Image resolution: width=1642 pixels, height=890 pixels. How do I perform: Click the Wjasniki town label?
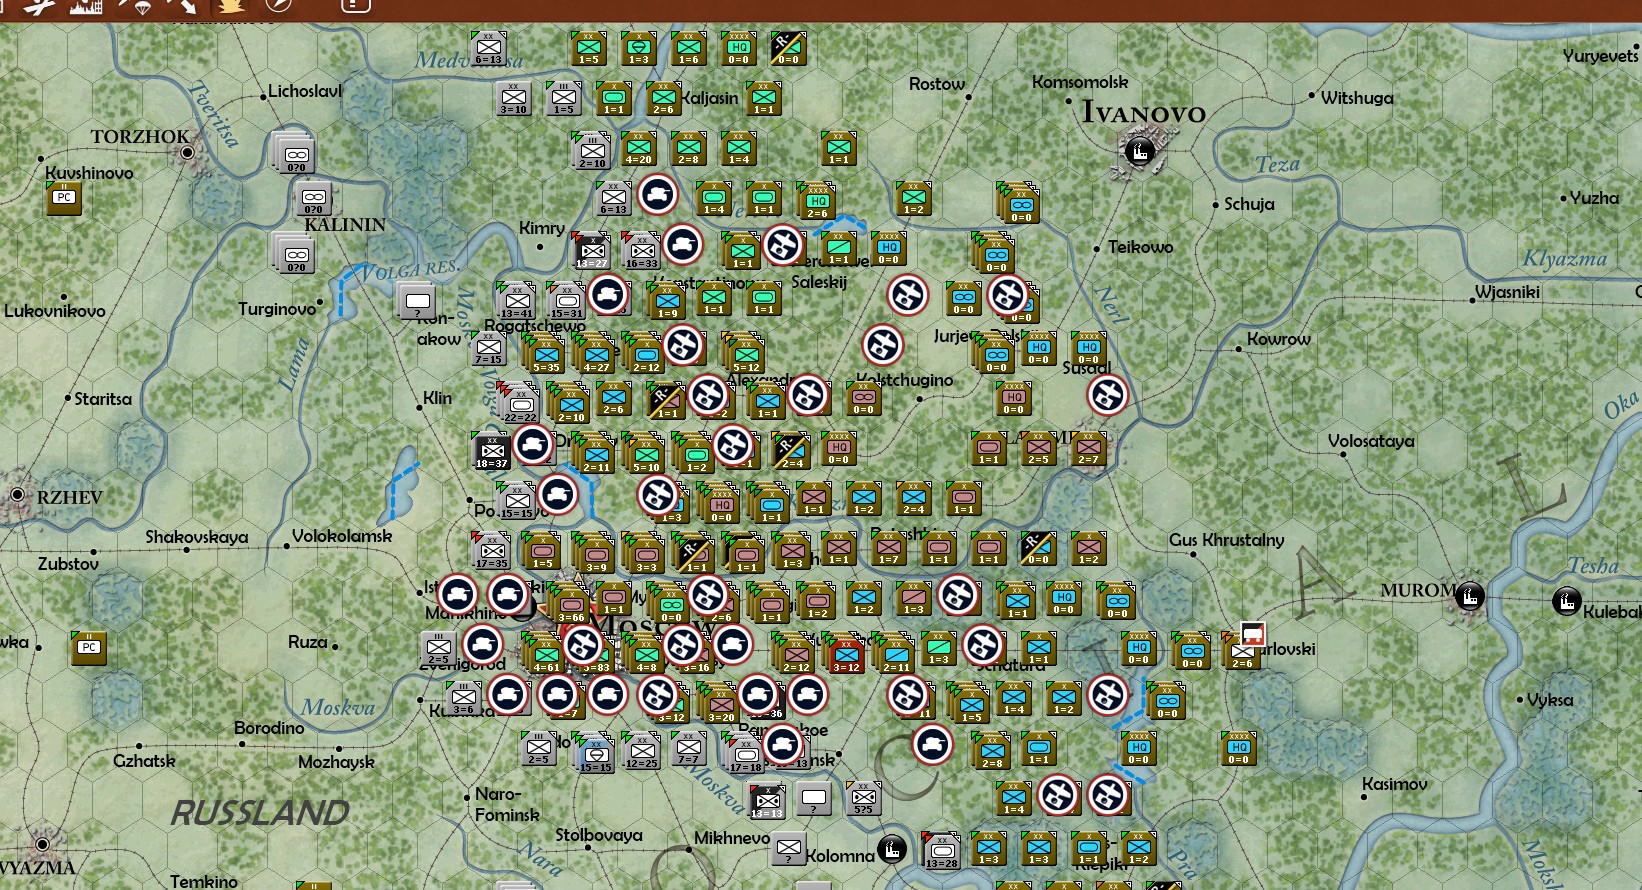click(x=1507, y=292)
